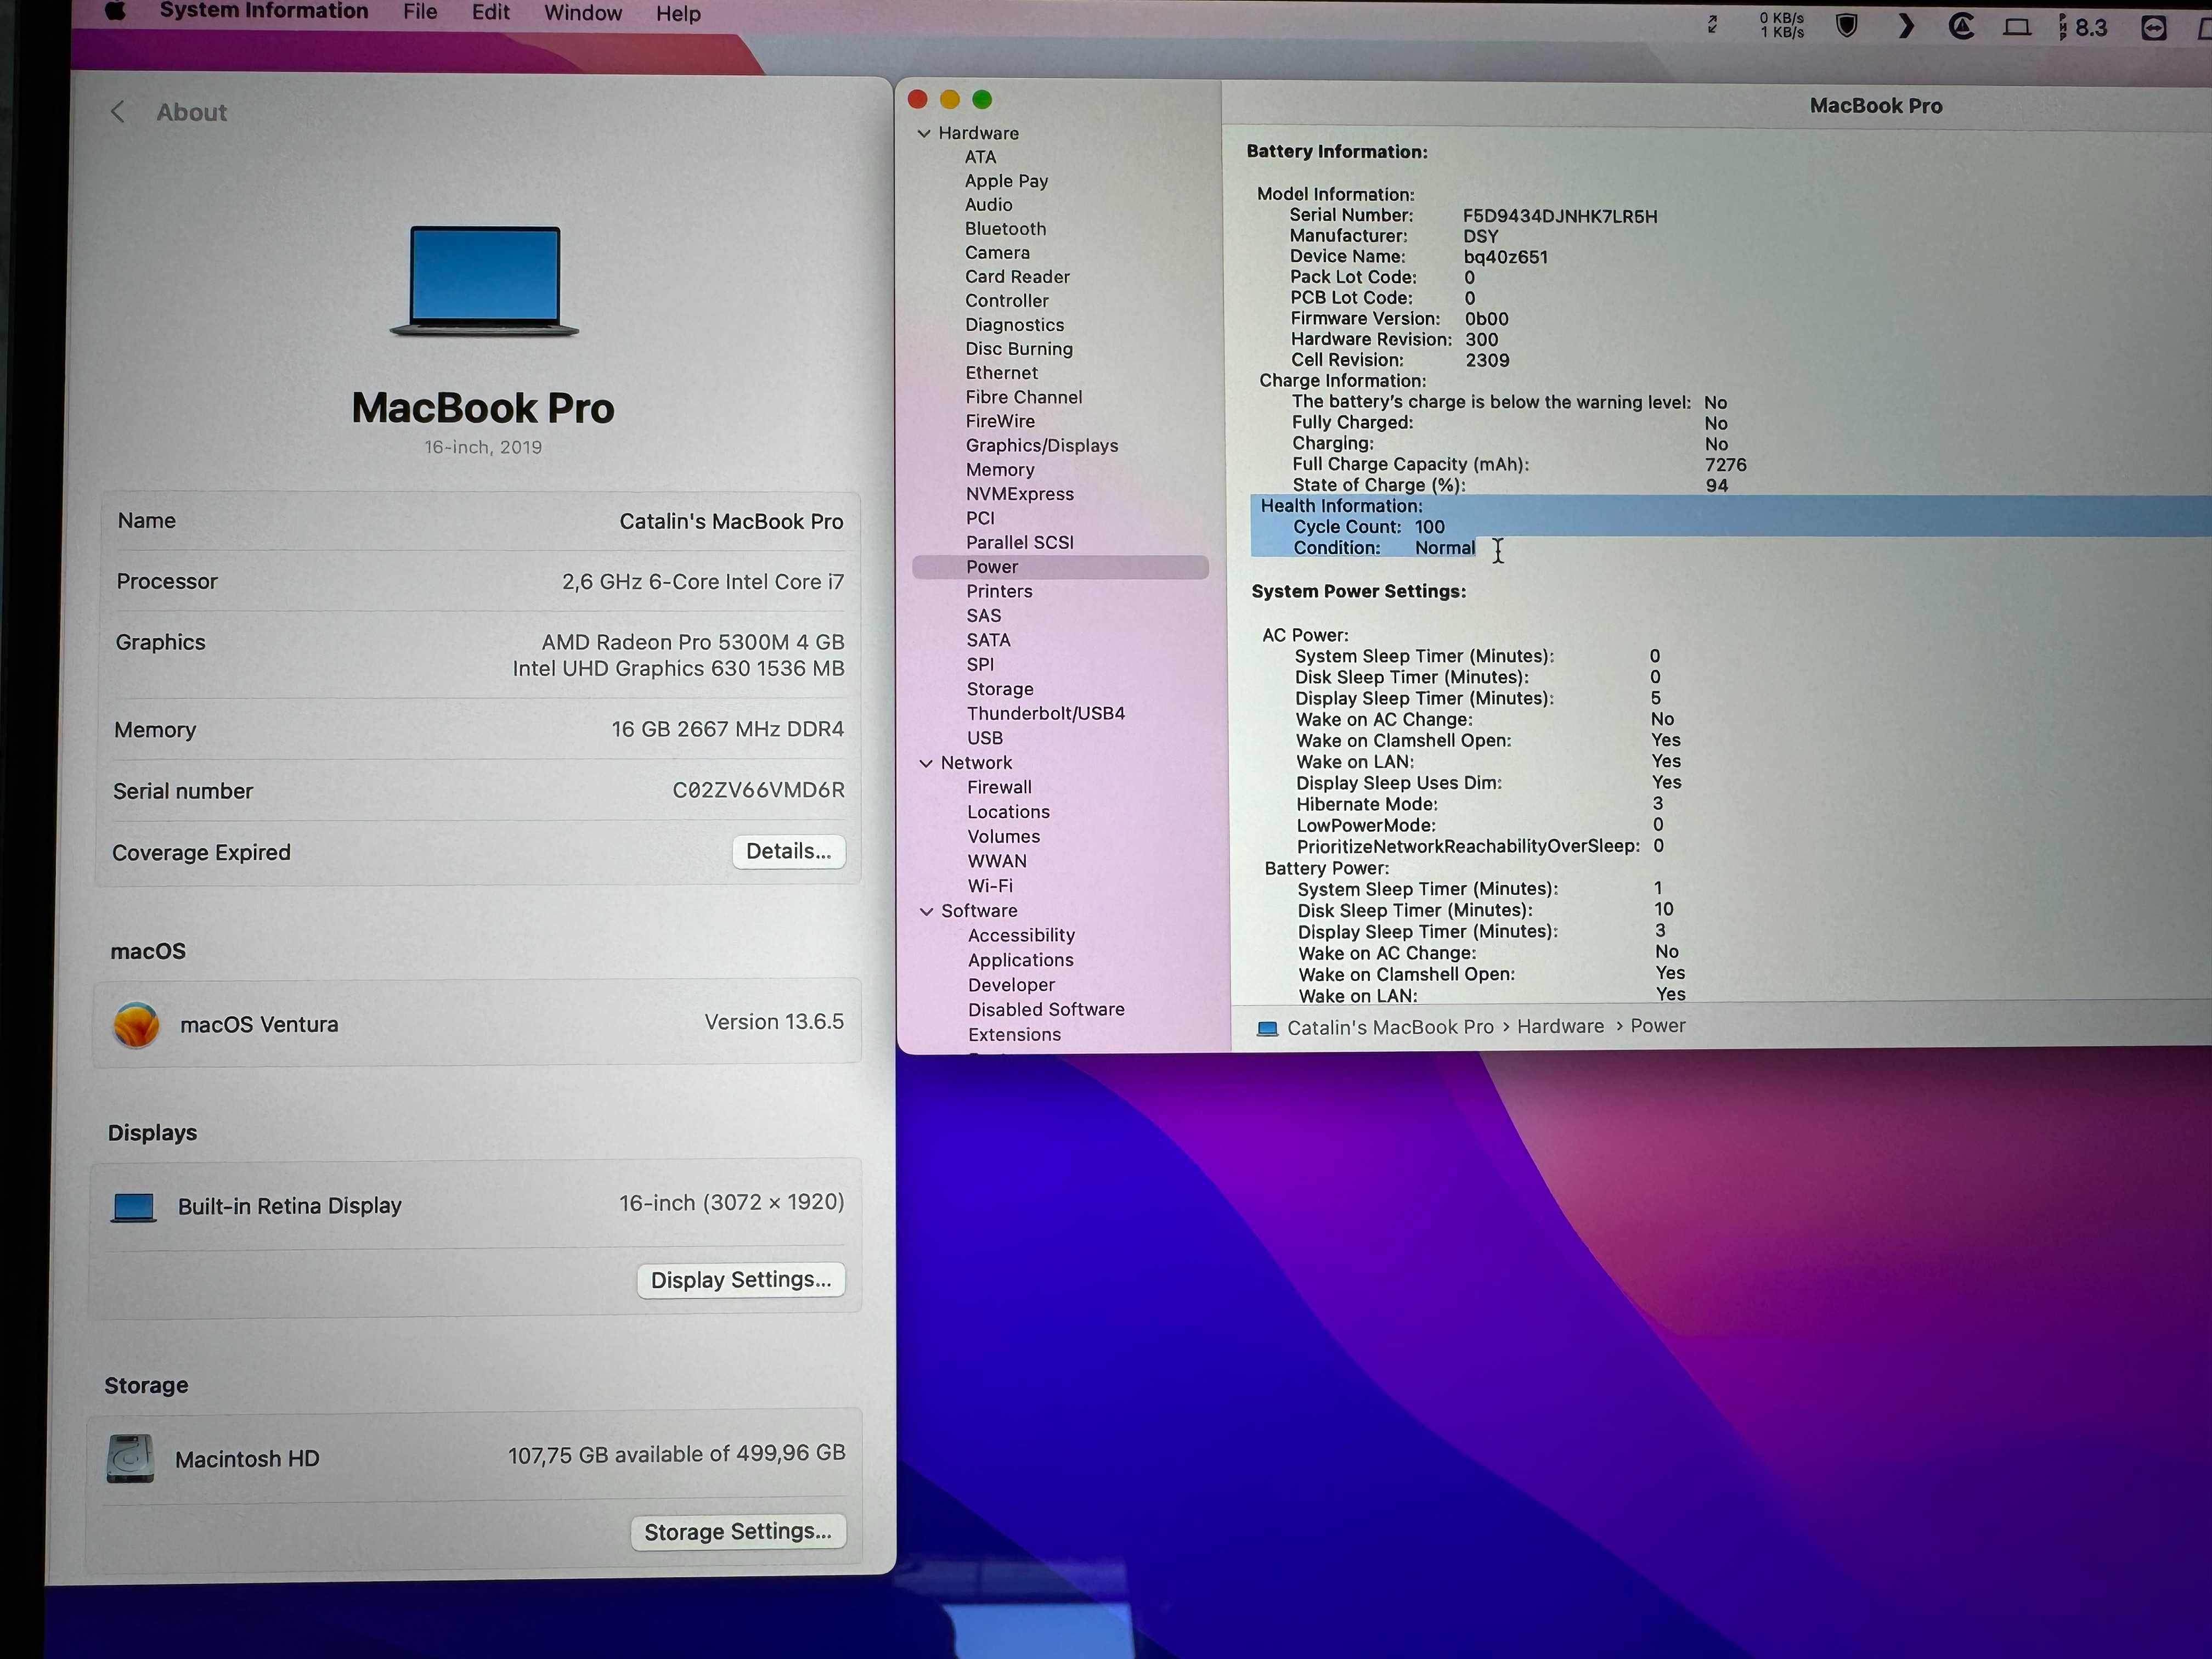Image resolution: width=2212 pixels, height=1659 pixels.
Task: Click the network speed meter in menu bar
Action: pyautogui.click(x=1781, y=25)
